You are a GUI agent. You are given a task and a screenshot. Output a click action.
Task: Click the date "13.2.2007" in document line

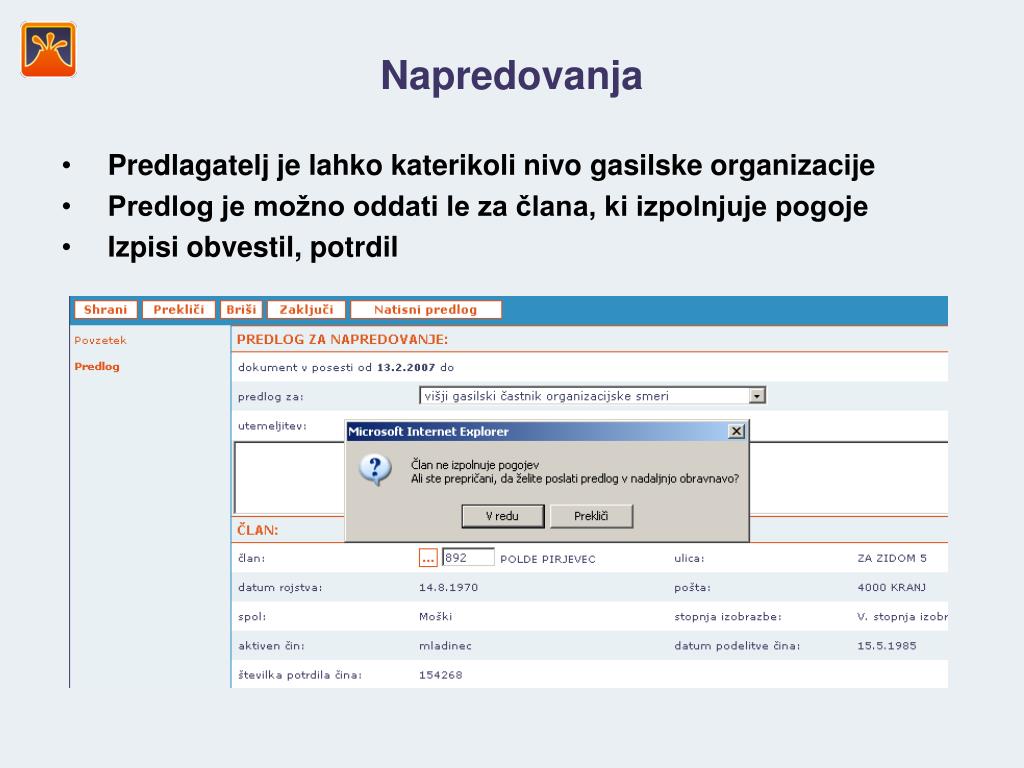[406, 368]
